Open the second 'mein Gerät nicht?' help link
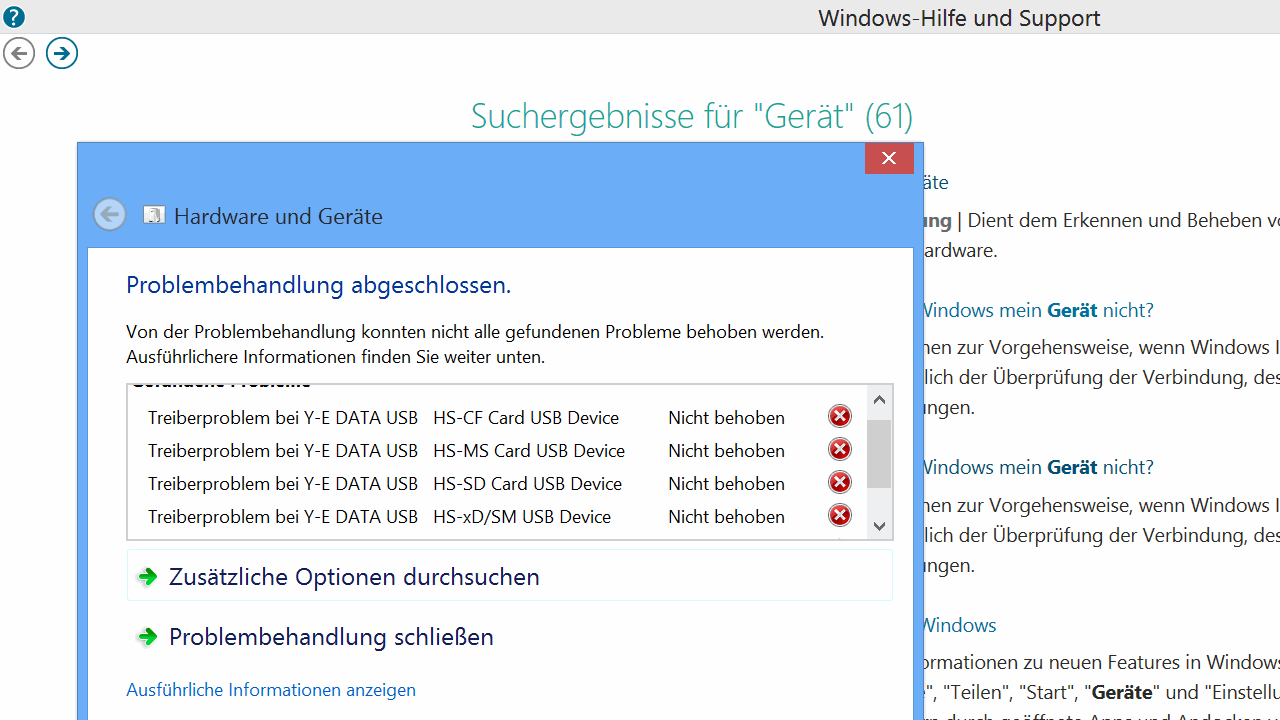Screen dimensions: 1280x720 point(1036,467)
